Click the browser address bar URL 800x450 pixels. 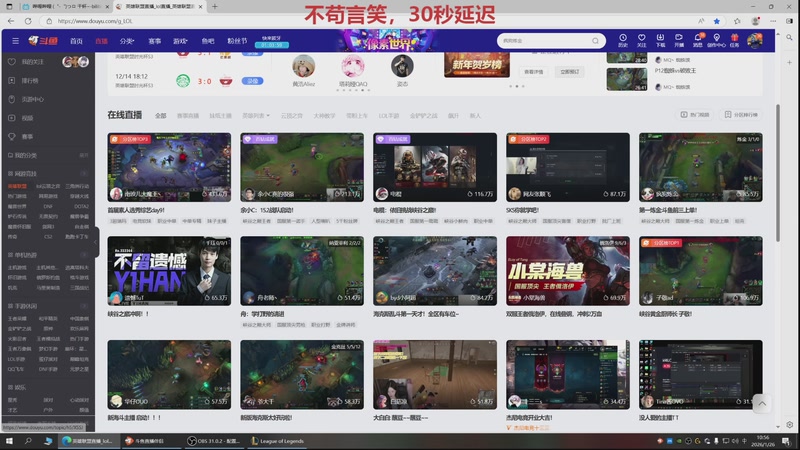pyautogui.click(x=95, y=21)
